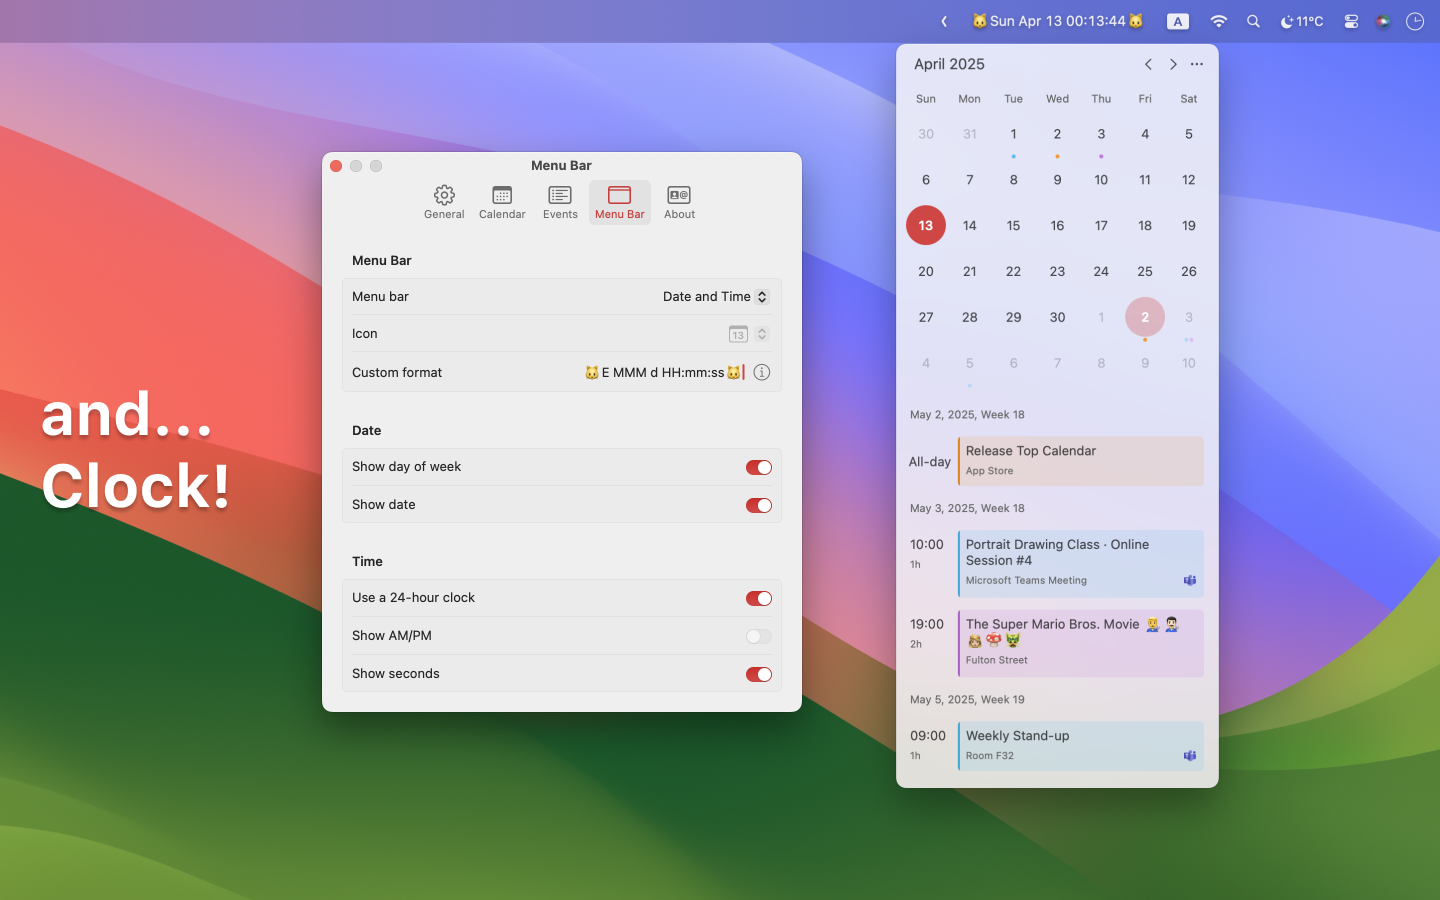Expand hidden menu bar items chevron
The image size is (1440, 900).
(x=944, y=21)
